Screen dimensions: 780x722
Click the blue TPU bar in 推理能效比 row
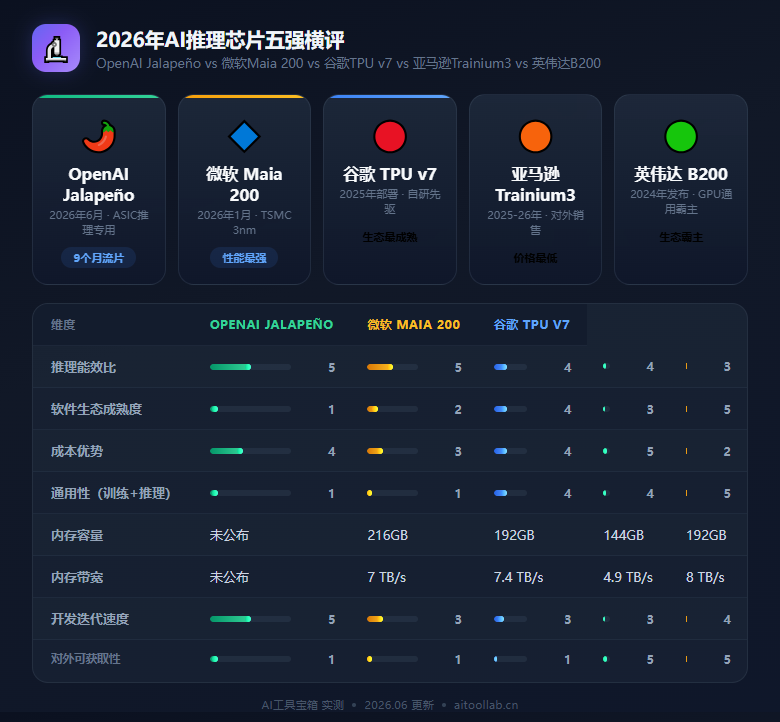500,367
